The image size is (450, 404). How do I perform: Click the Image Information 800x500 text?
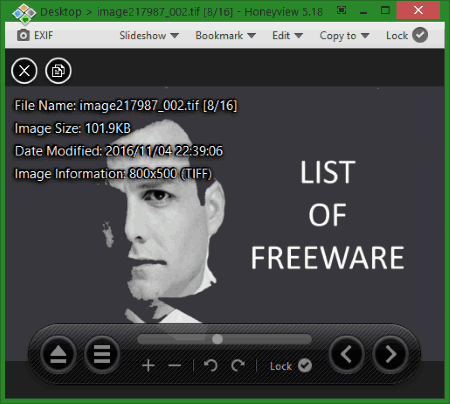click(x=113, y=174)
